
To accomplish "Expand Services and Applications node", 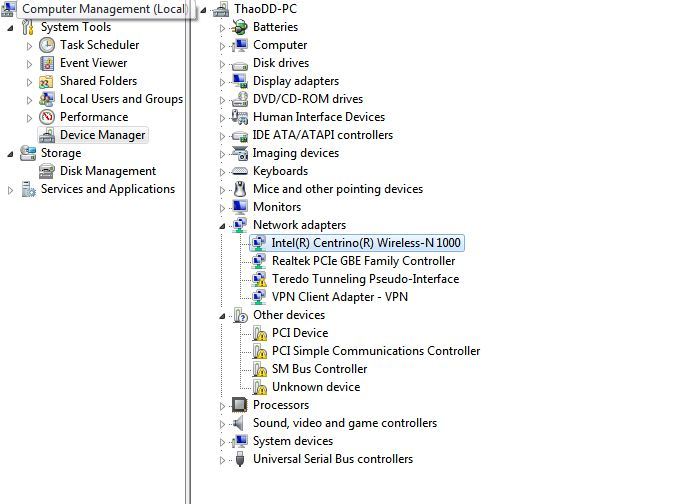I will pos(10,190).
